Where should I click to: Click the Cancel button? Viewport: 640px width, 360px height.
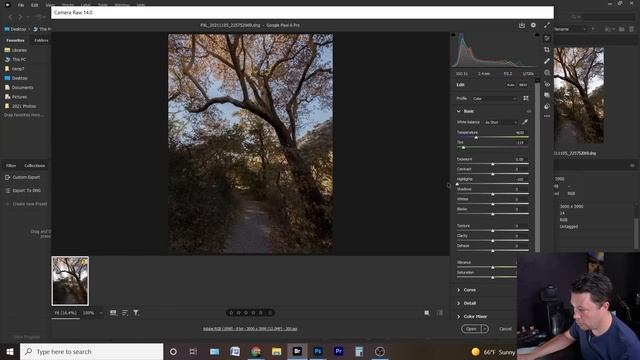[505, 329]
